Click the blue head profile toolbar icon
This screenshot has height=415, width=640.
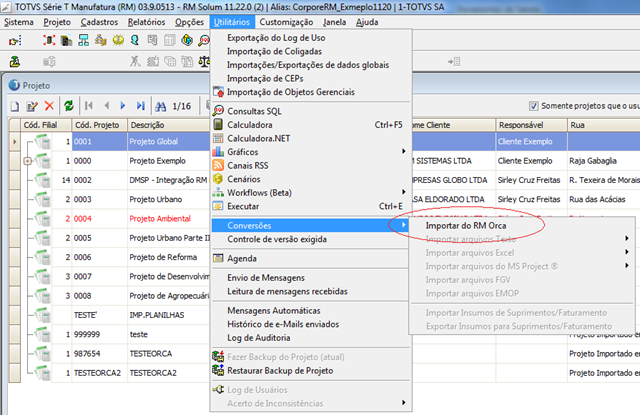click(135, 40)
